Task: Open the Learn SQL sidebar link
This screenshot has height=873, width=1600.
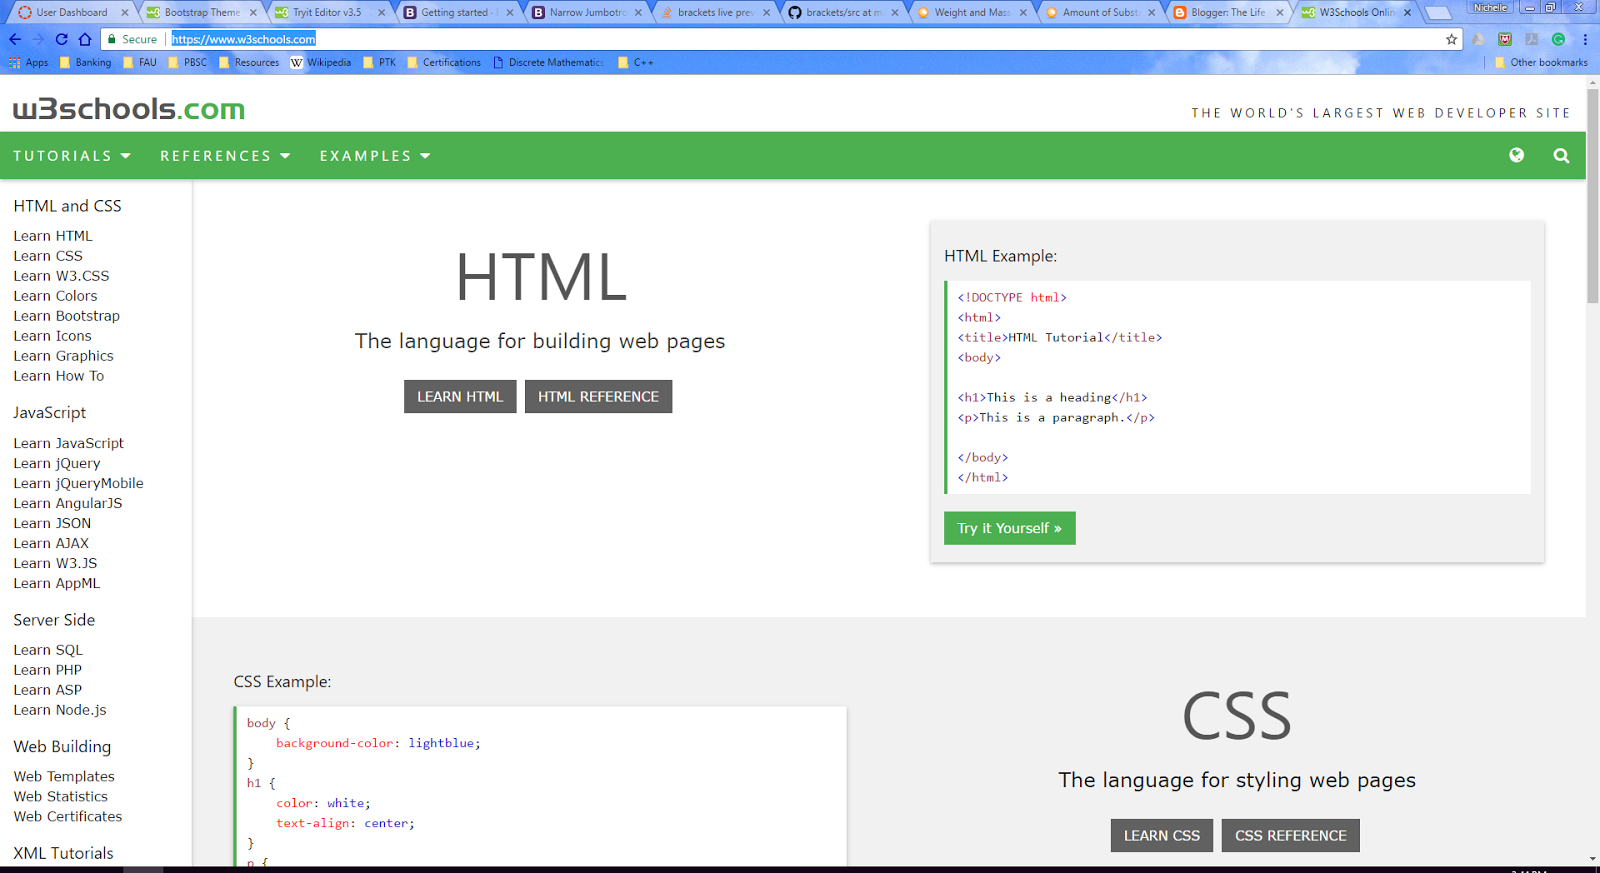Action: click(x=48, y=650)
